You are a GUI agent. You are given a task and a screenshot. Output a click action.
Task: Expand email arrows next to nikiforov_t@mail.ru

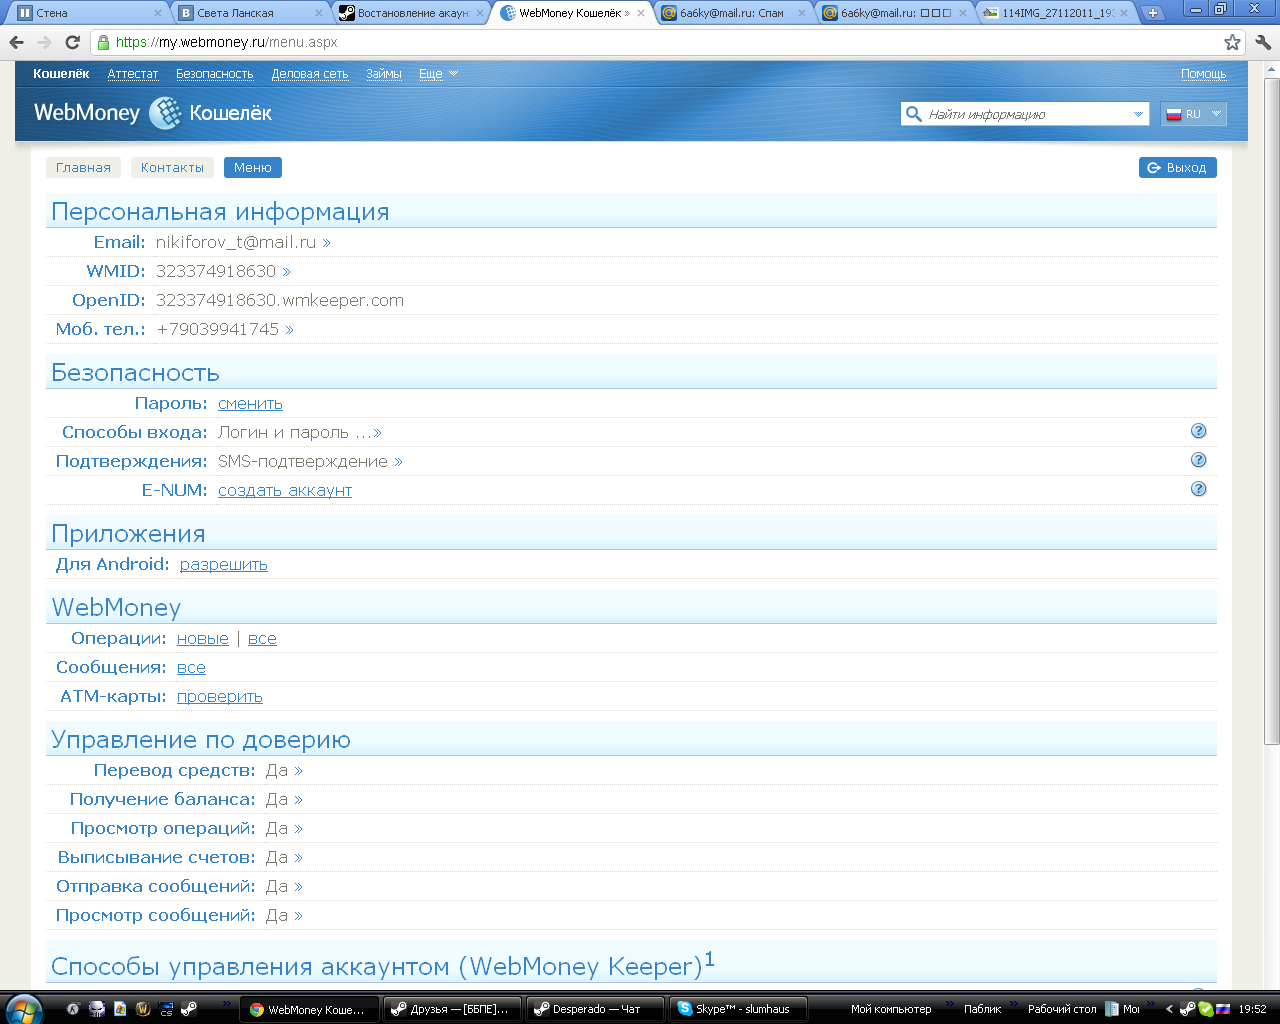pos(326,243)
